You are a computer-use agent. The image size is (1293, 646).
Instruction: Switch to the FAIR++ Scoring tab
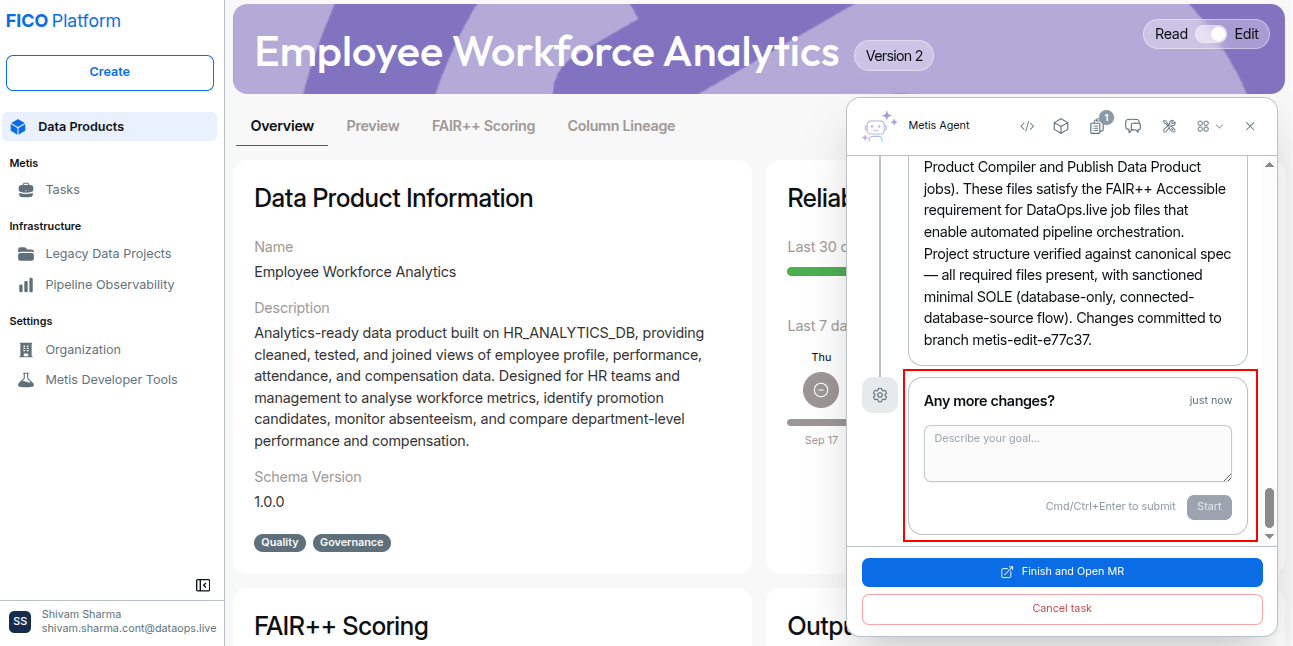(483, 126)
